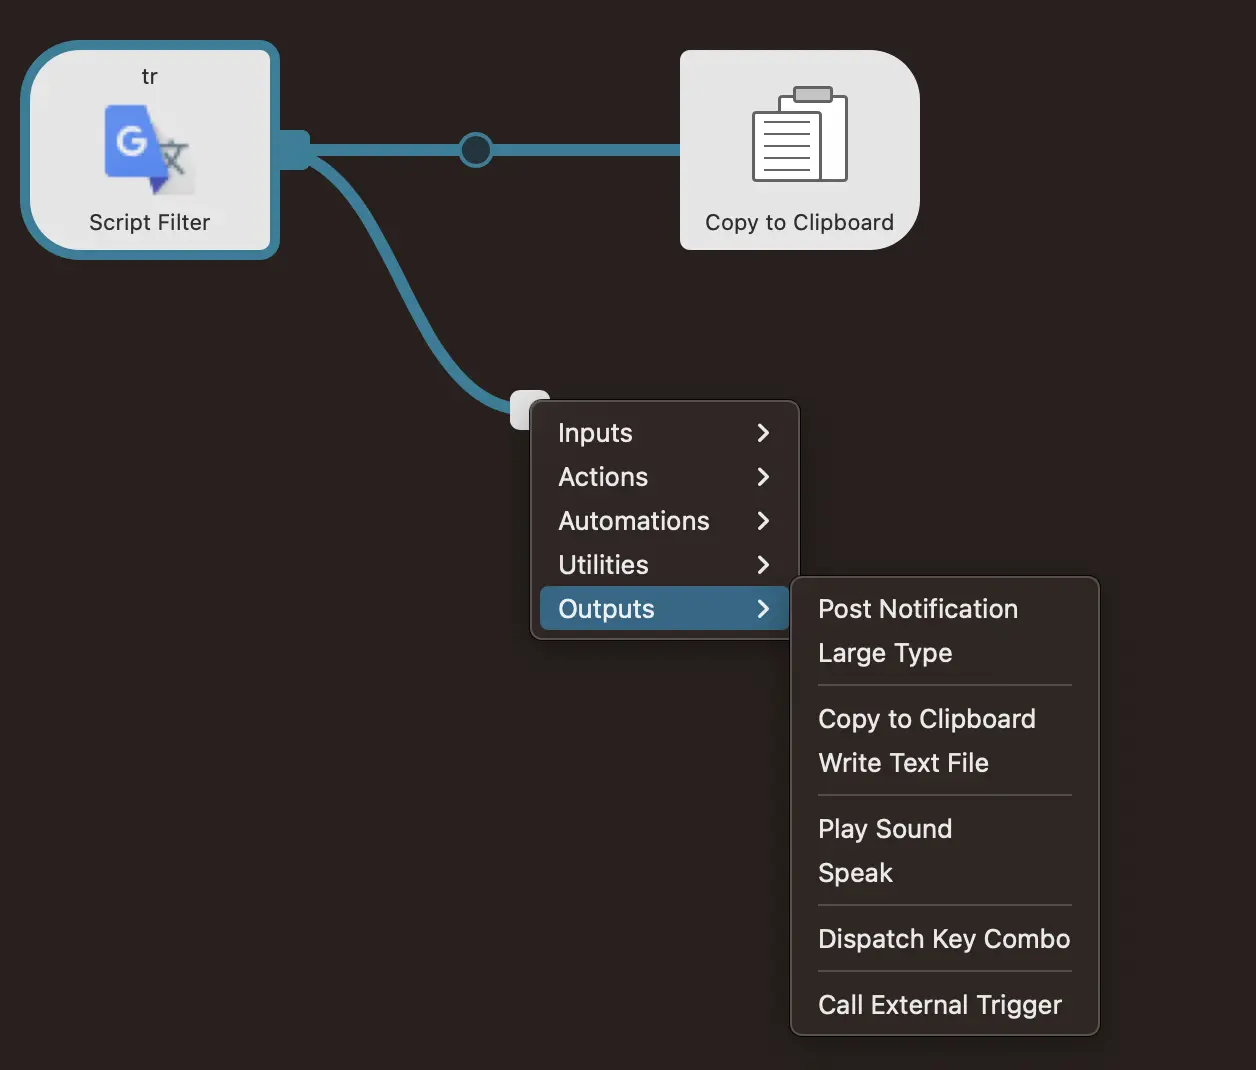Open the Outputs submenu
The width and height of the screenshot is (1256, 1070).
pos(664,609)
